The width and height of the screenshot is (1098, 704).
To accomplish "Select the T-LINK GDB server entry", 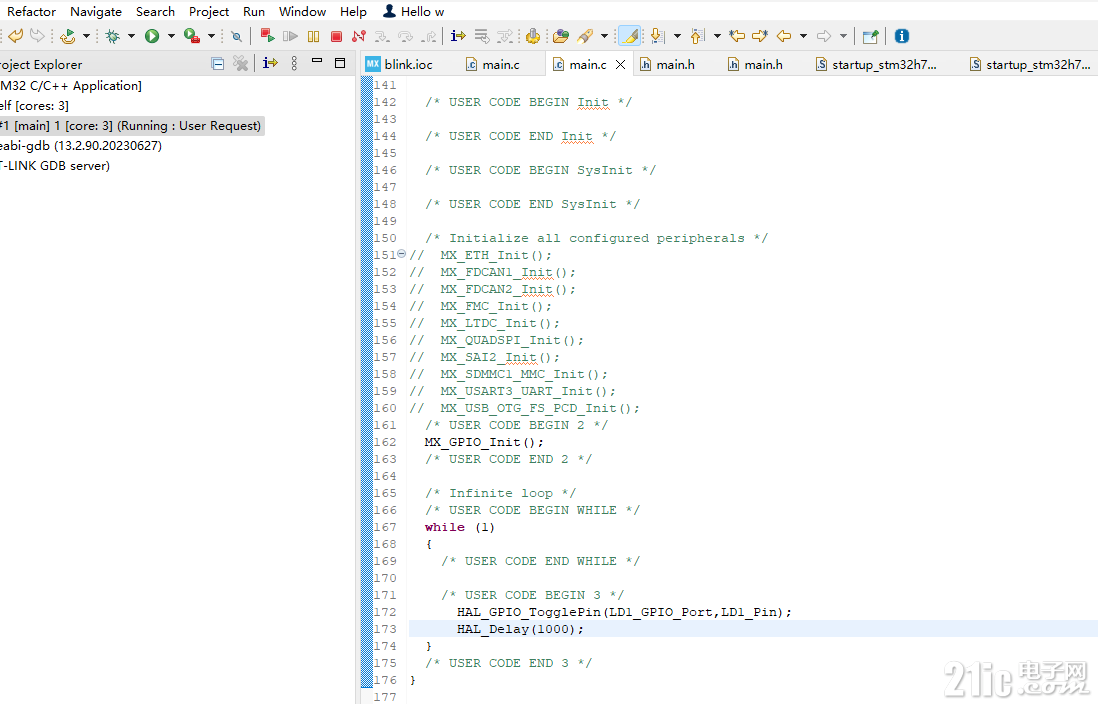I will pyautogui.click(x=55, y=166).
